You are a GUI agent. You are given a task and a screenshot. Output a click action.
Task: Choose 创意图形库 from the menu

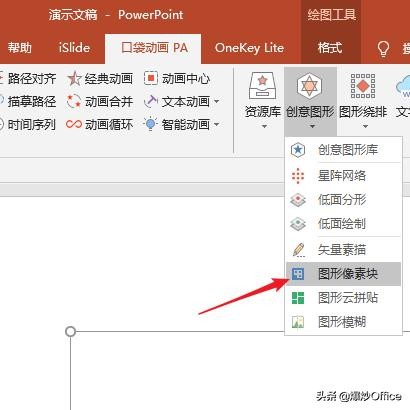(x=344, y=150)
